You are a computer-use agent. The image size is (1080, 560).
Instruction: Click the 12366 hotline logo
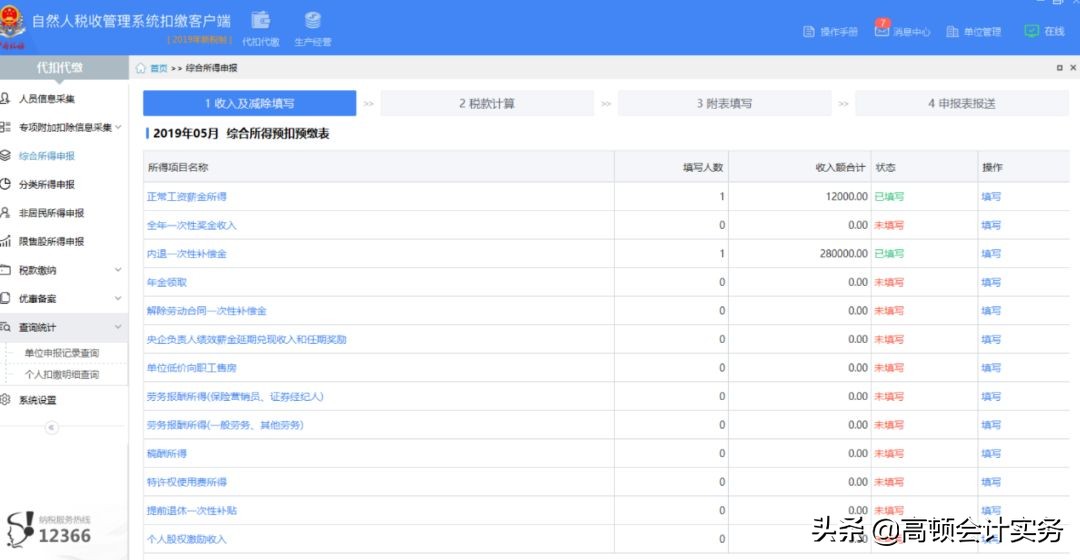(48, 530)
